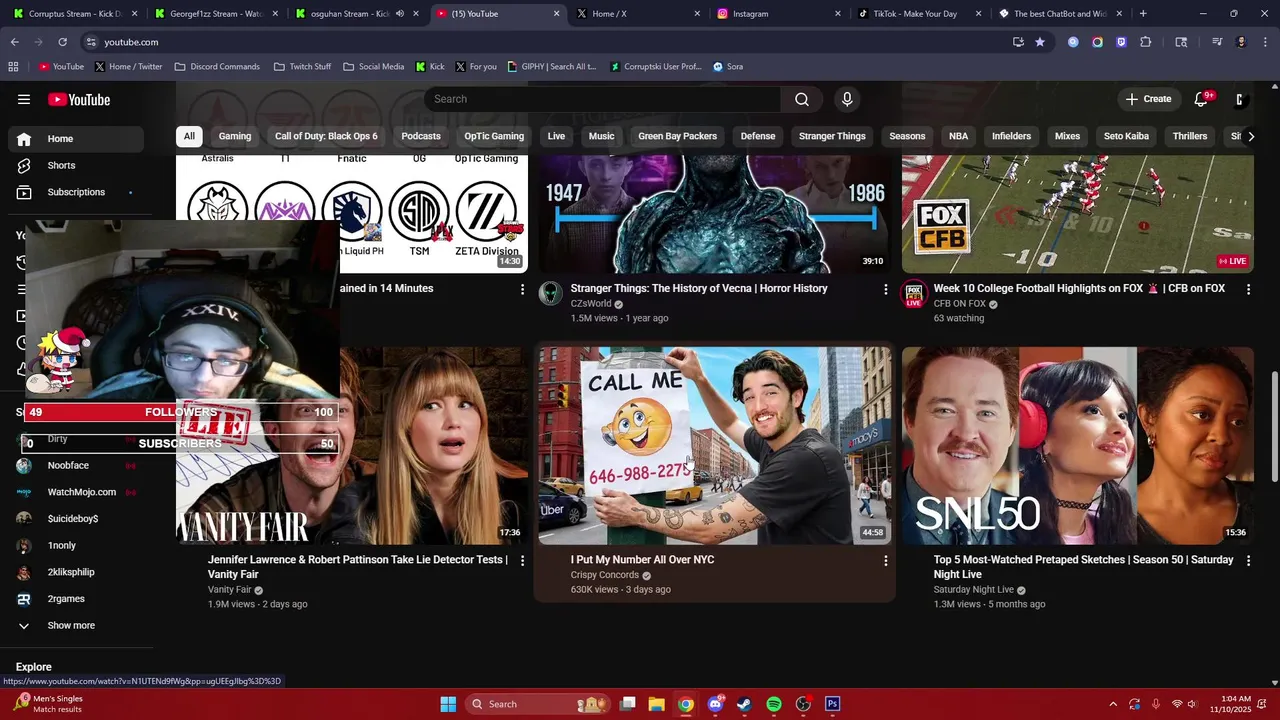This screenshot has width=1280, height=720.
Task: Open the FOX CFB live stream thumbnail
Action: click(1078, 215)
